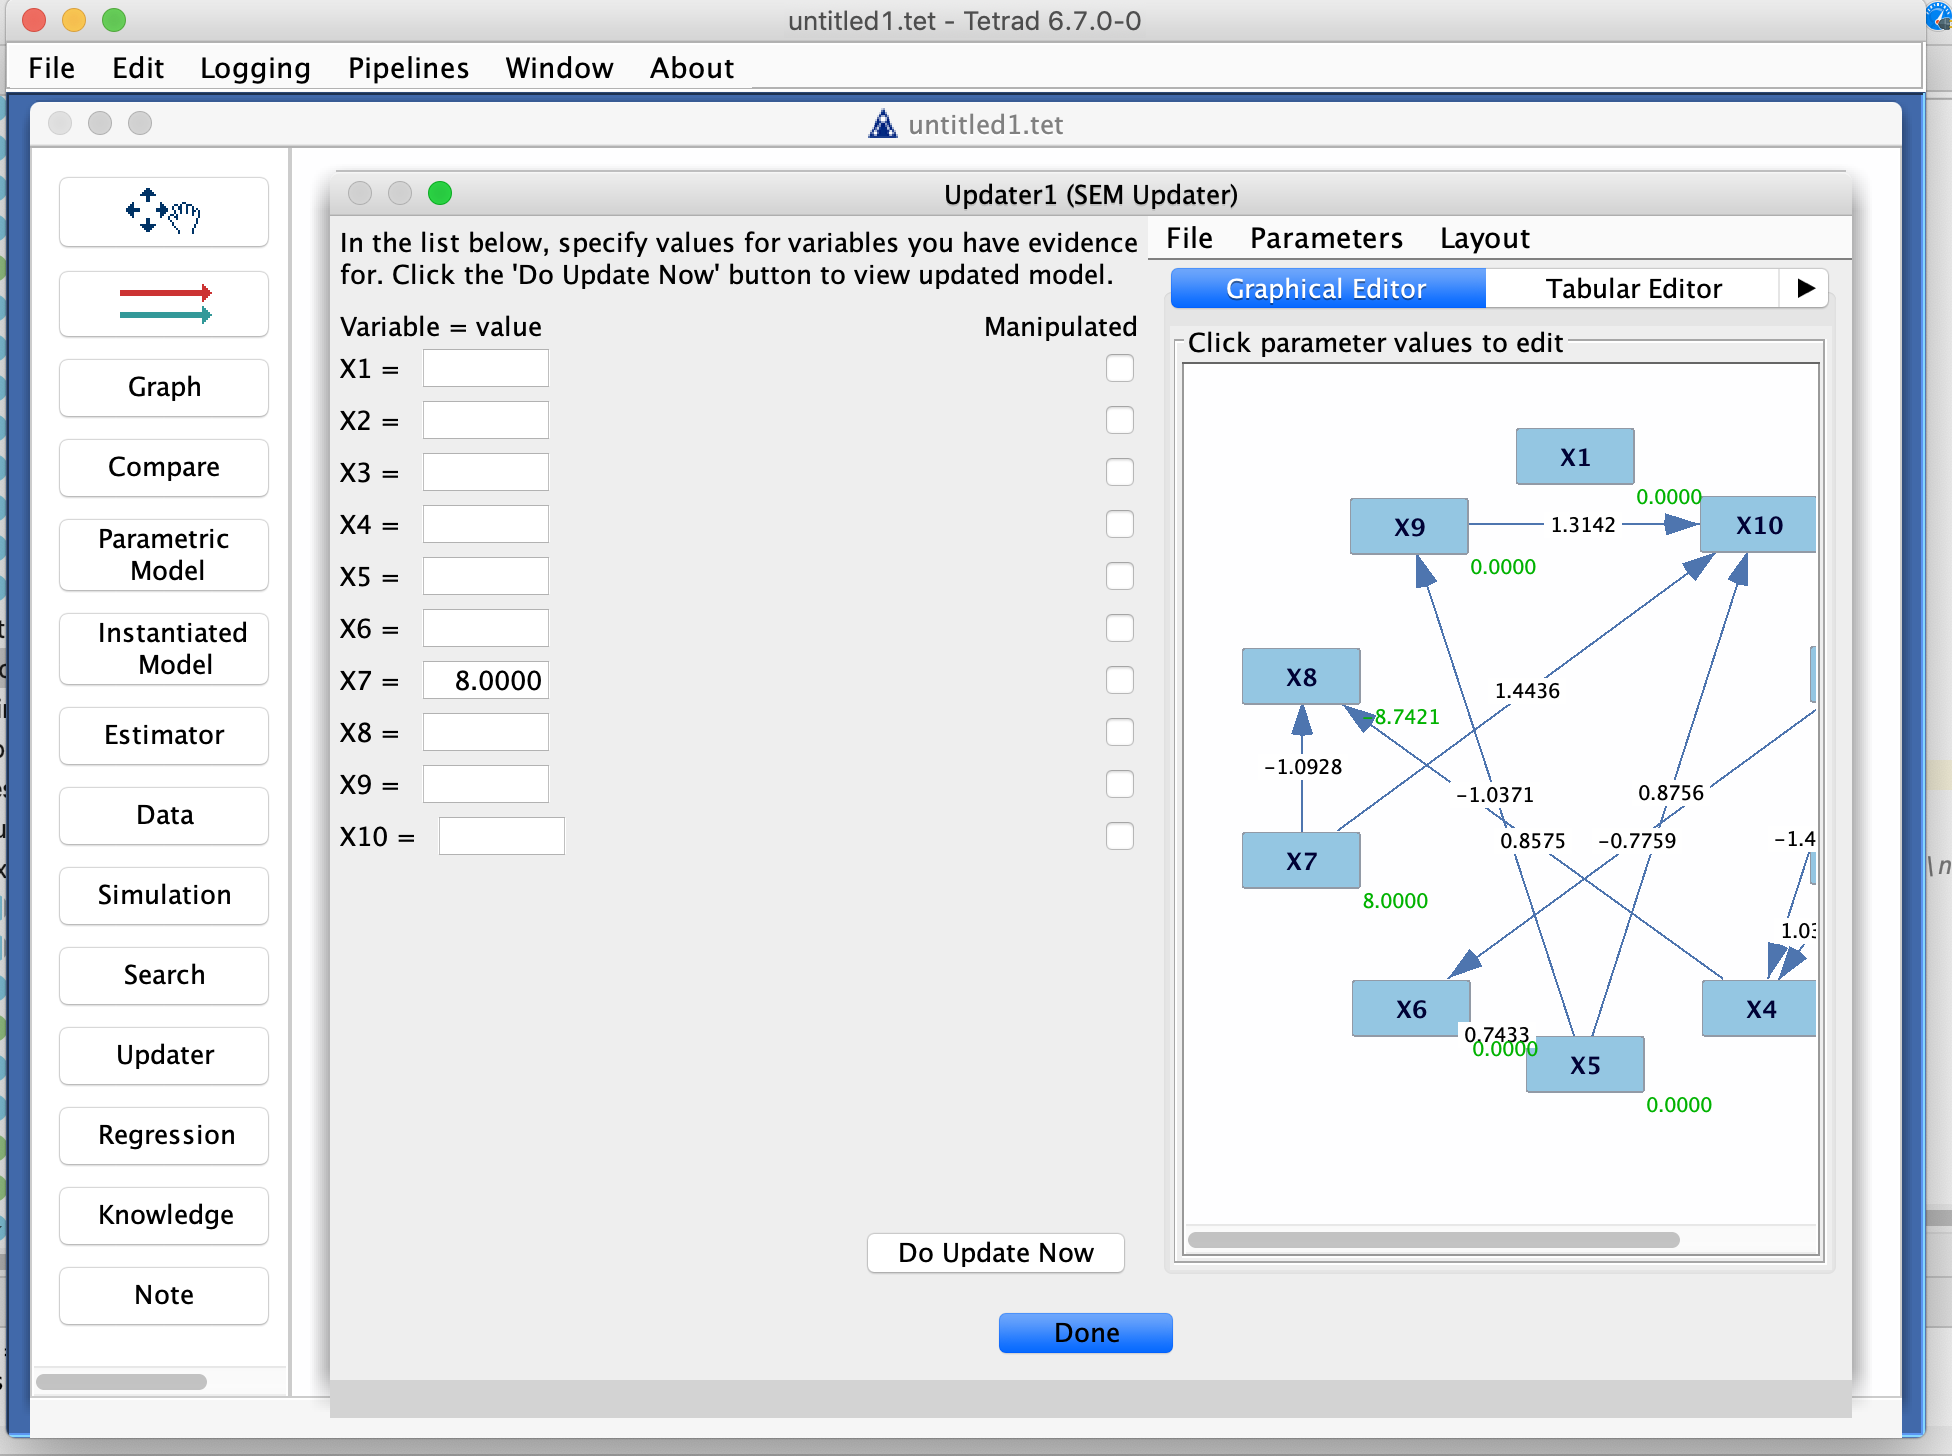Click the Do Update Now button

[995, 1252]
